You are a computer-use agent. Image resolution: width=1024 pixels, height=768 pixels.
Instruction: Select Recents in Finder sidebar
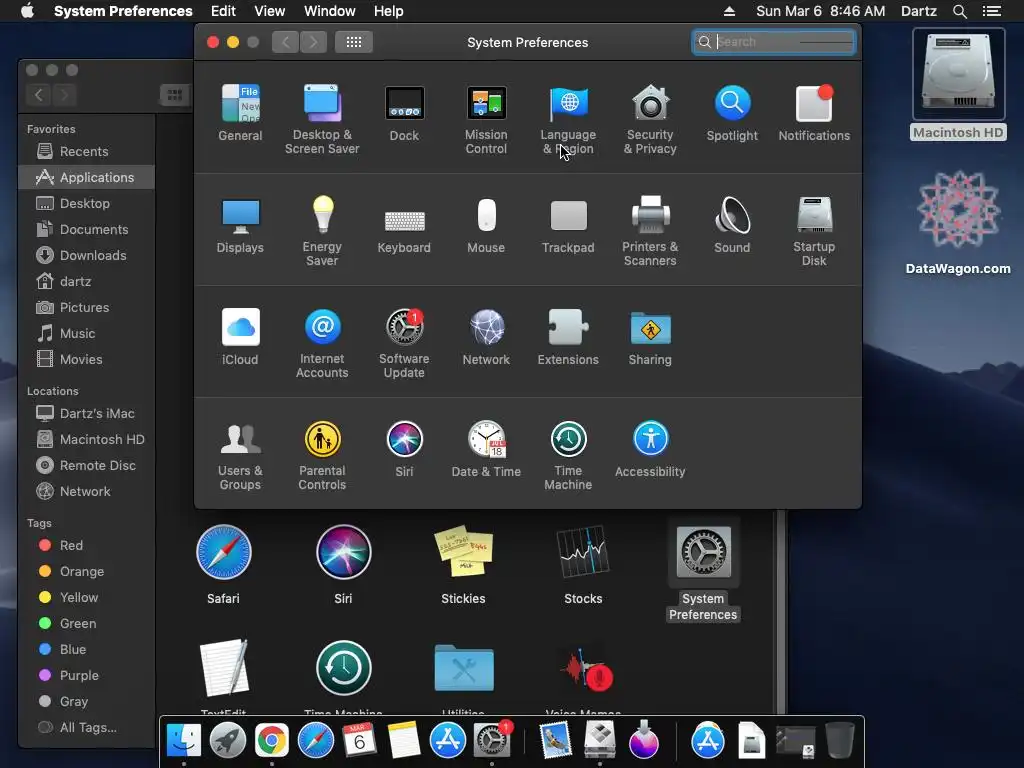[x=86, y=152]
